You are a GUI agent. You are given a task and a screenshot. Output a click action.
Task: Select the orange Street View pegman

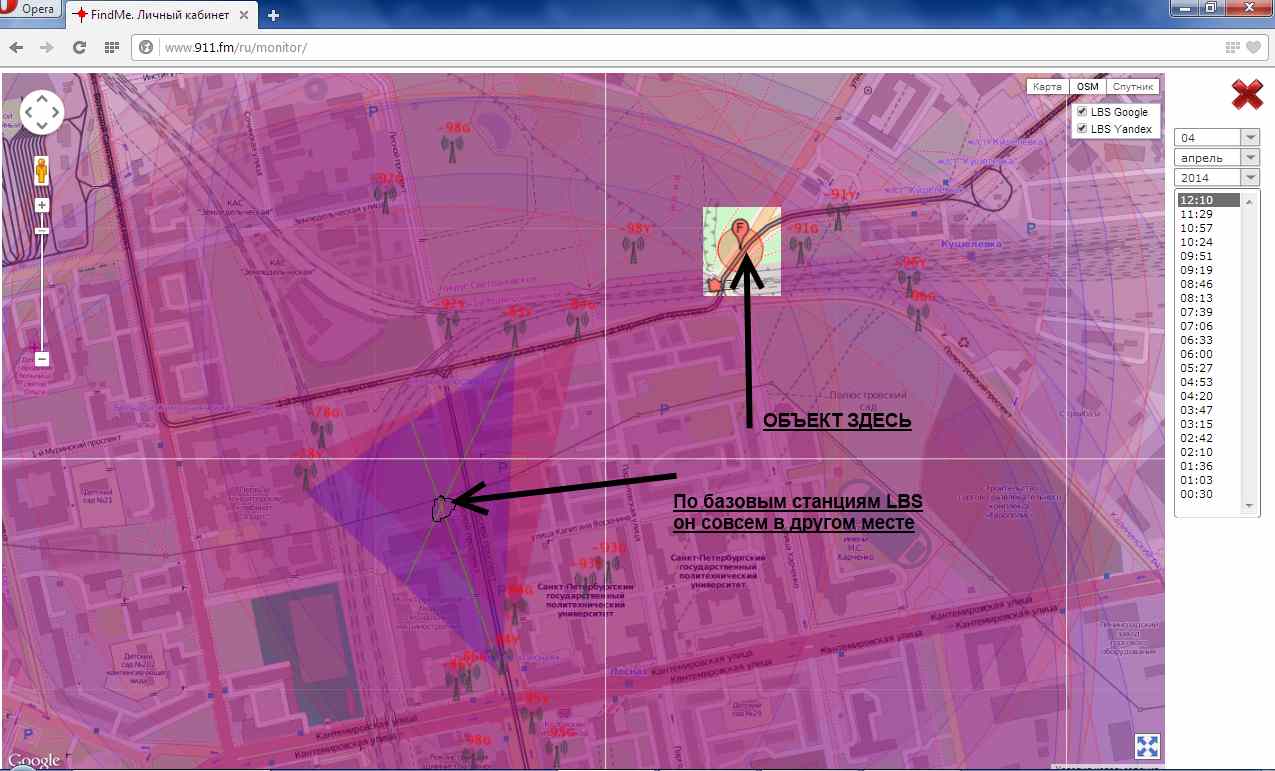pos(42,171)
